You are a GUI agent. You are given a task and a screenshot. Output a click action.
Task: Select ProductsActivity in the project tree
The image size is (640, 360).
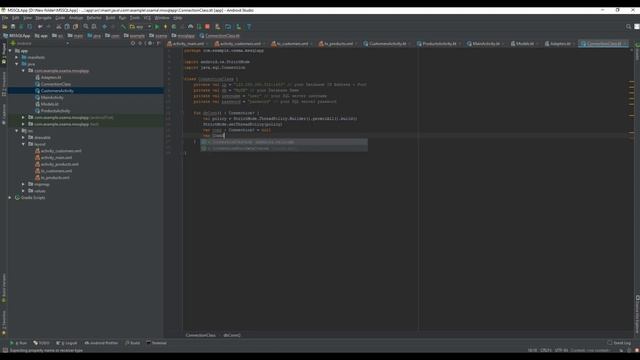[55, 111]
